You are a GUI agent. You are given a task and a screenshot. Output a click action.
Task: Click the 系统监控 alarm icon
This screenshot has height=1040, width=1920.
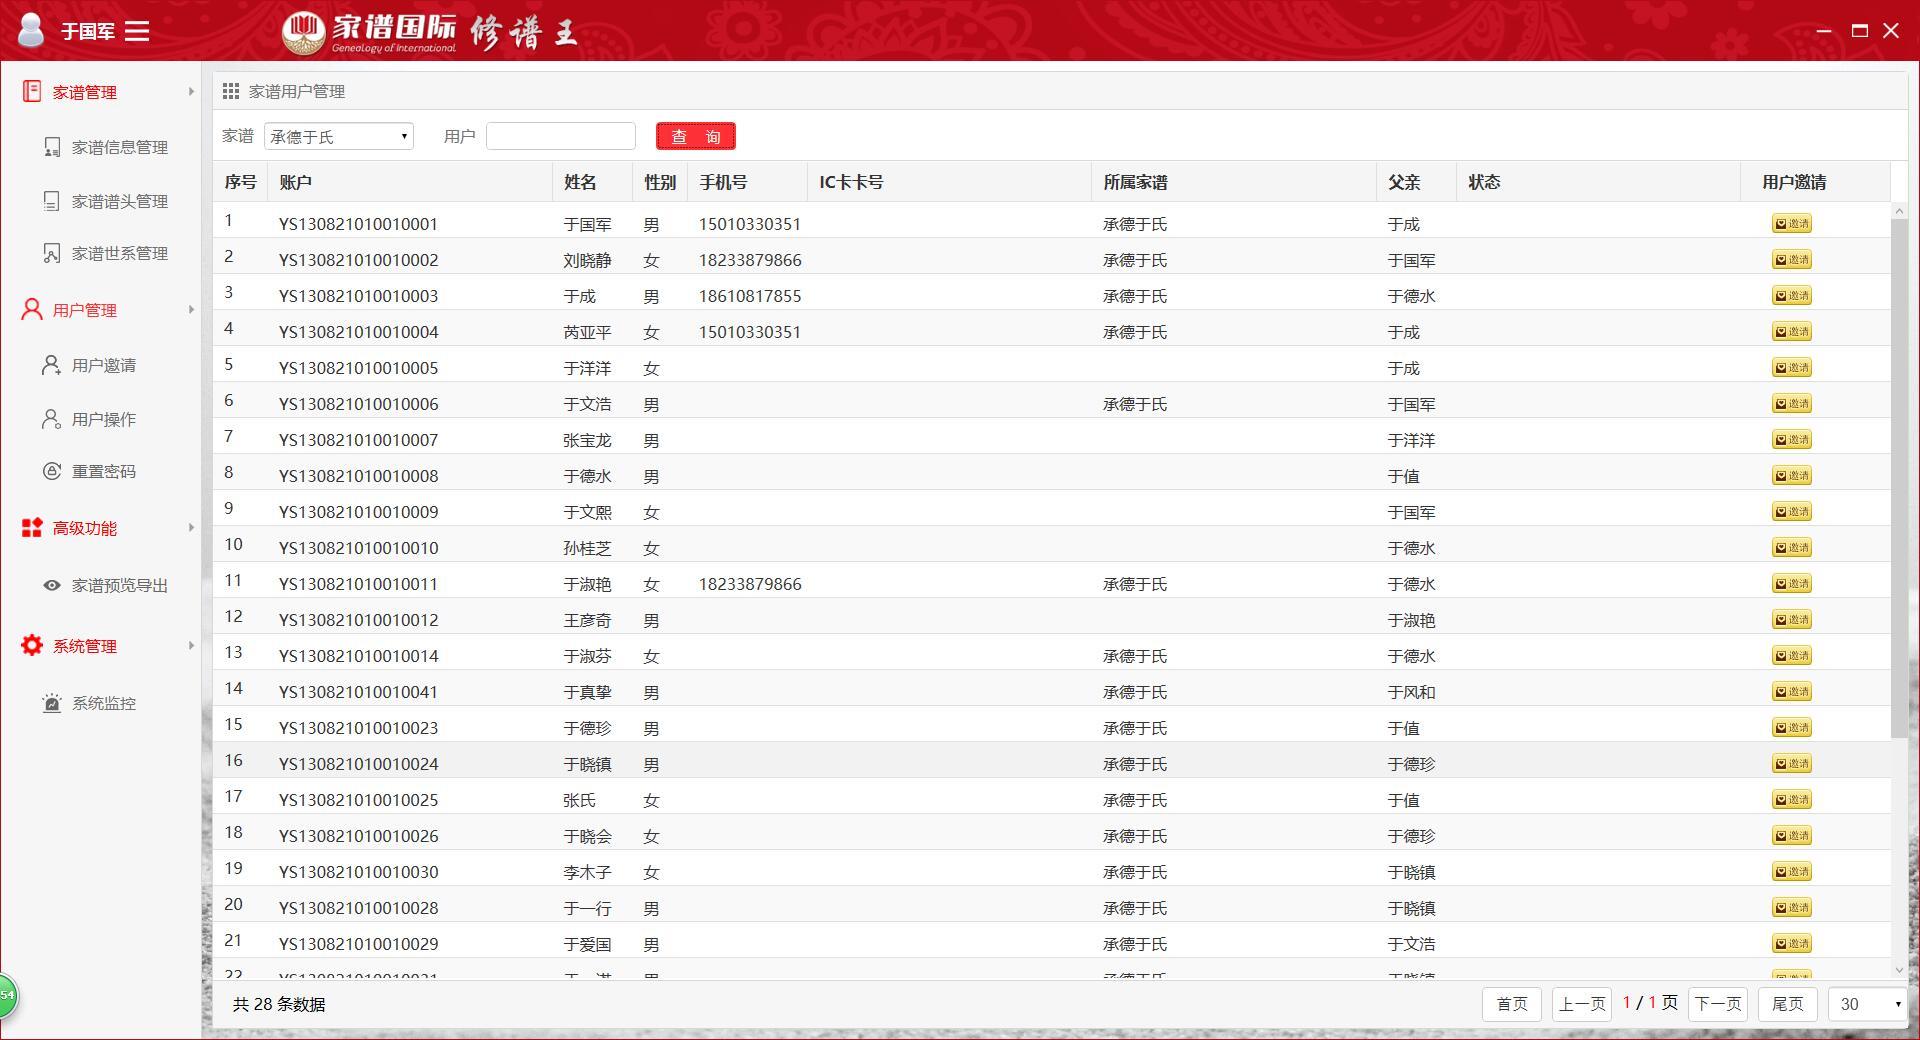coord(52,703)
